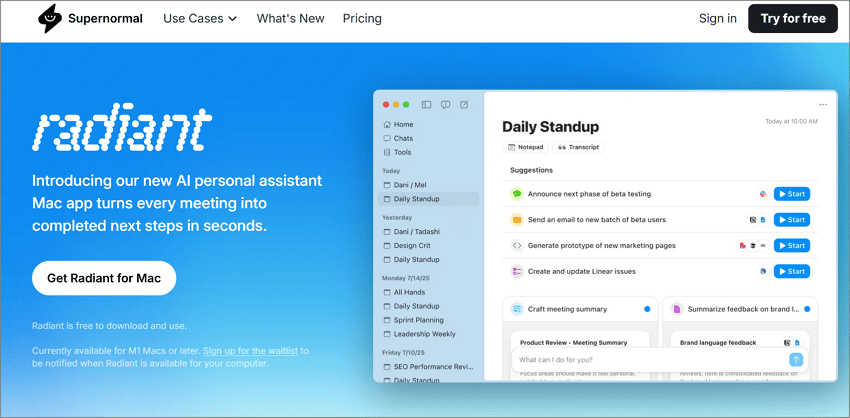Click the Slack icon in the Announce row

(763, 194)
